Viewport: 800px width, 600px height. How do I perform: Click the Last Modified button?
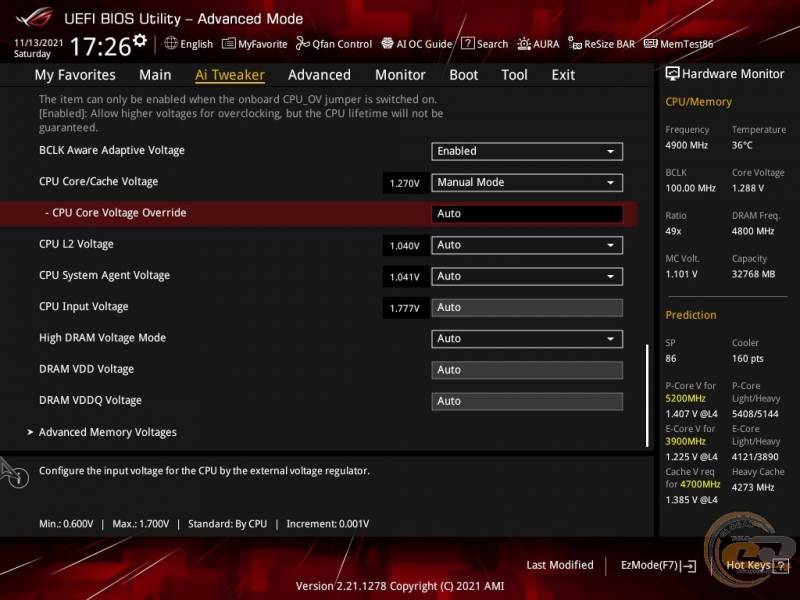click(560, 565)
